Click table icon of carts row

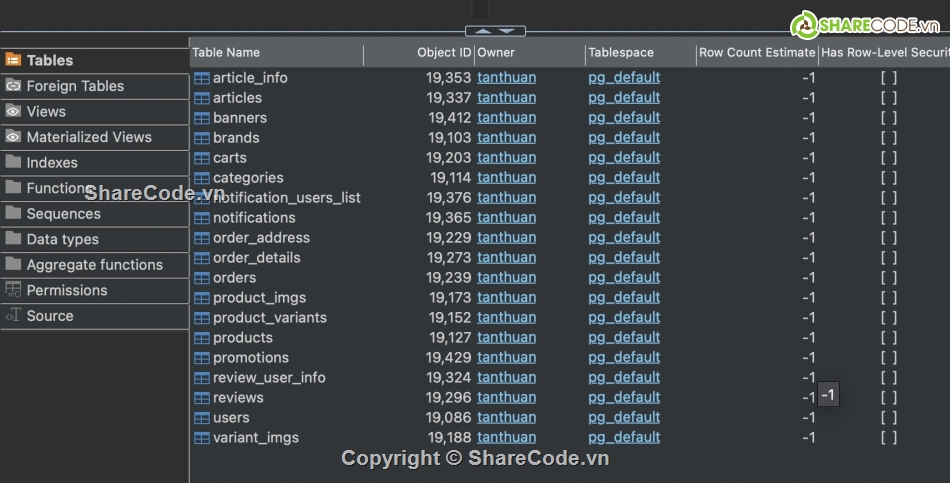click(x=202, y=158)
